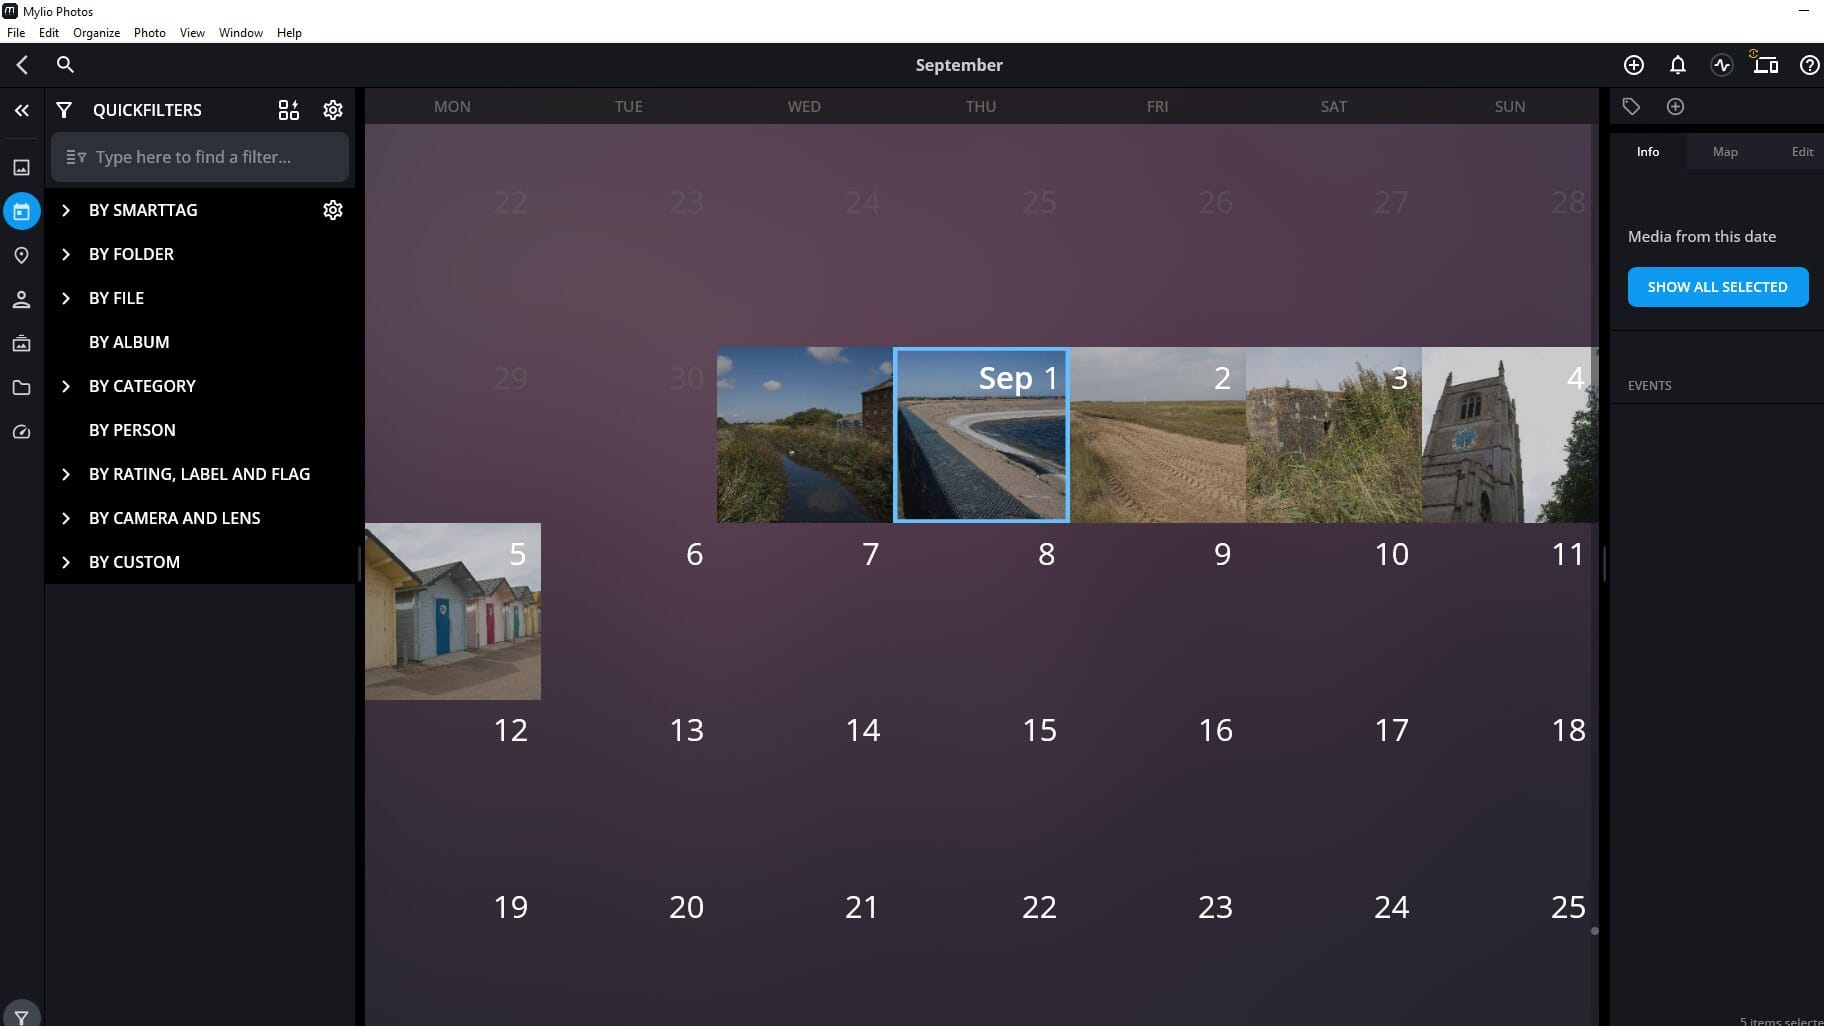
Task: Click the notifications bell icon
Action: click(1677, 65)
